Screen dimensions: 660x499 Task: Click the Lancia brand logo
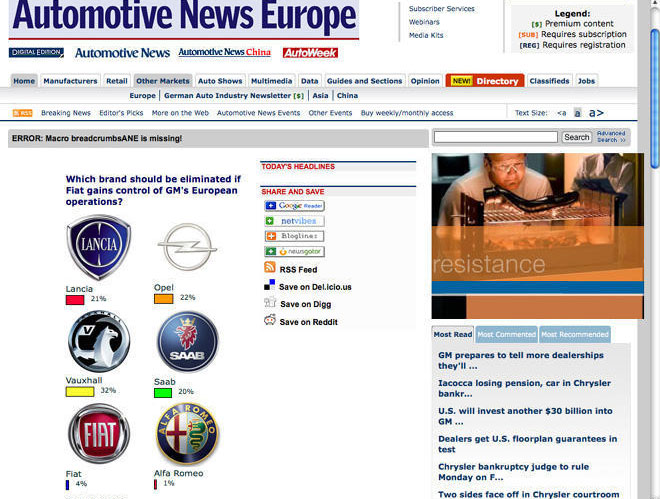coord(99,247)
